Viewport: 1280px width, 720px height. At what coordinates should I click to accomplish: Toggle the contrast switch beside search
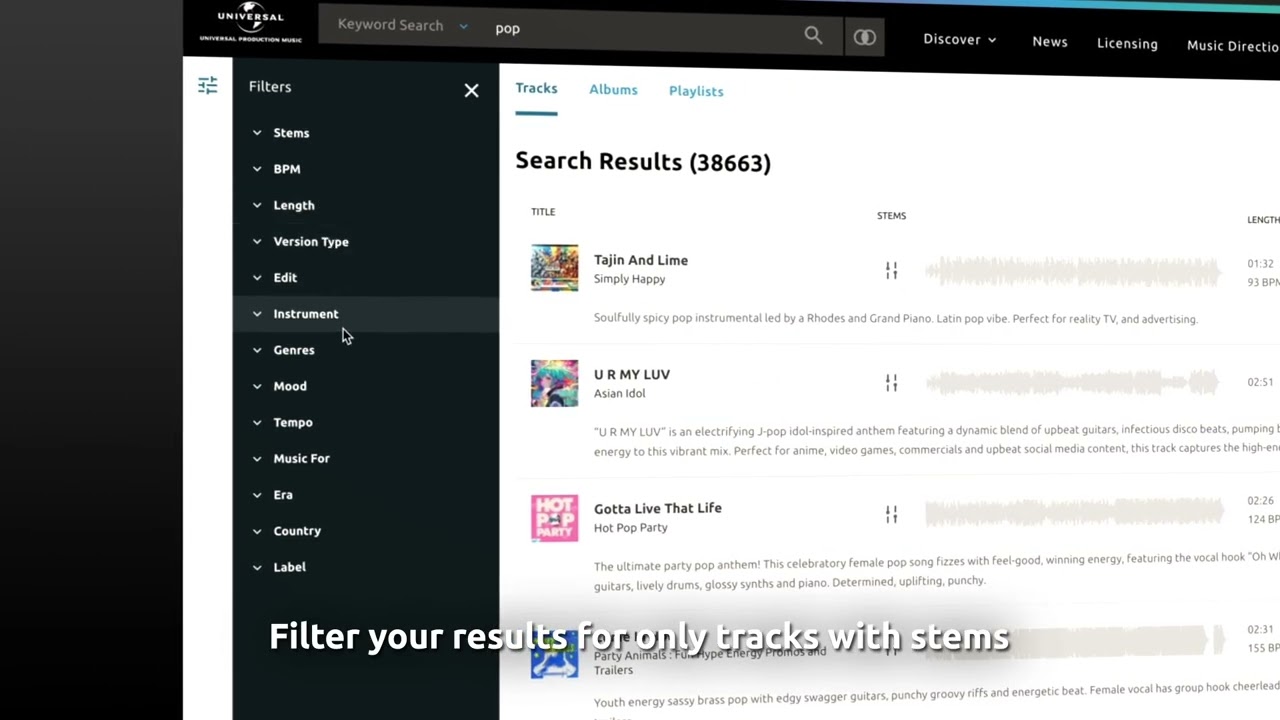point(865,38)
